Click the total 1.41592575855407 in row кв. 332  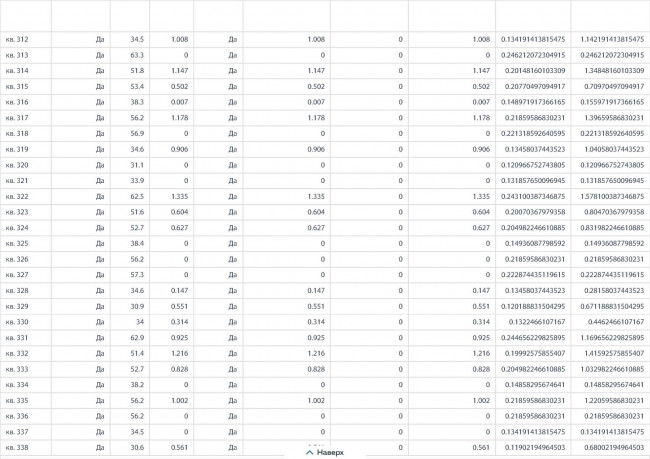click(x=614, y=353)
